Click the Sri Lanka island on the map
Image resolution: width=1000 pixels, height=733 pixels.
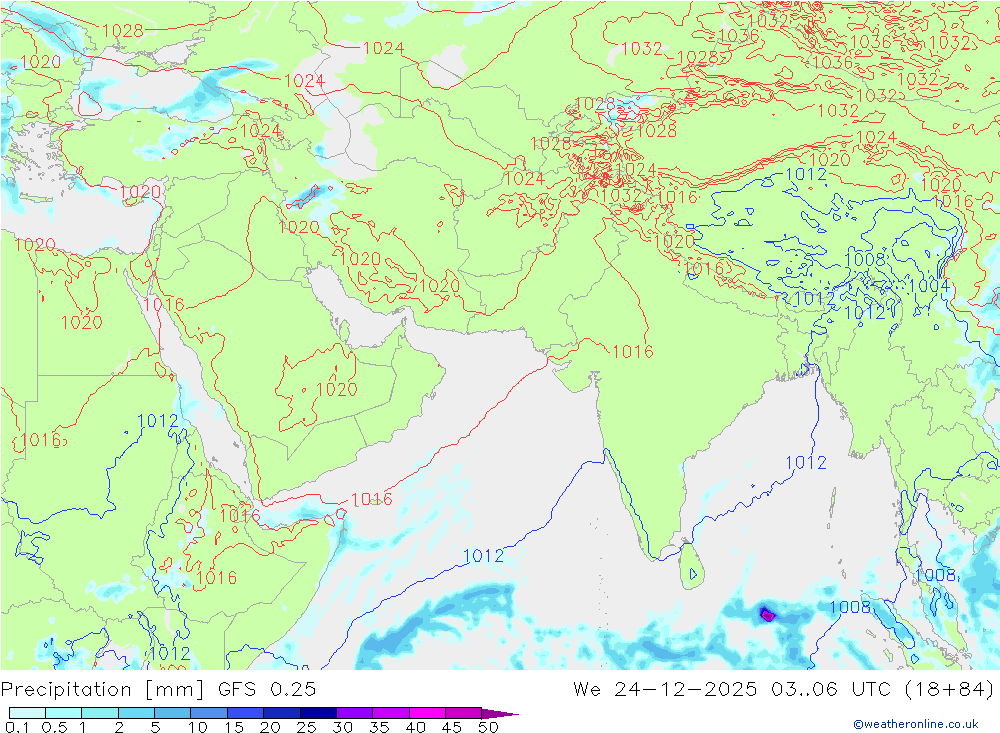[x=692, y=567]
